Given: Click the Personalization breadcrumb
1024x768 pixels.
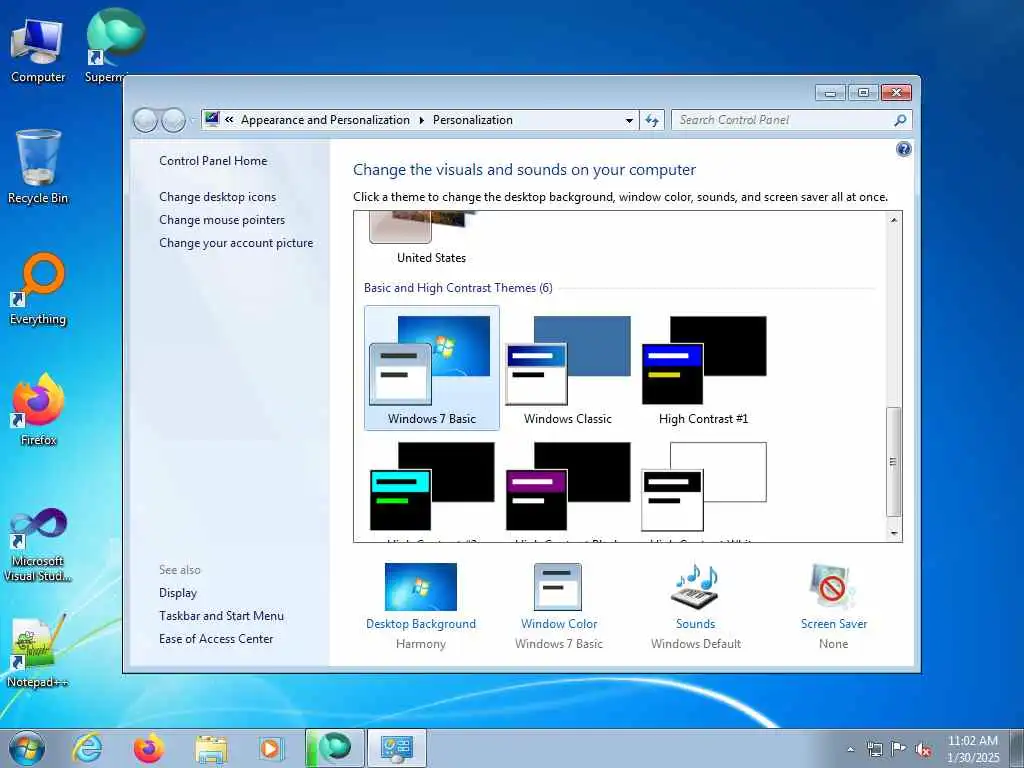Looking at the screenshot, I should click(473, 120).
